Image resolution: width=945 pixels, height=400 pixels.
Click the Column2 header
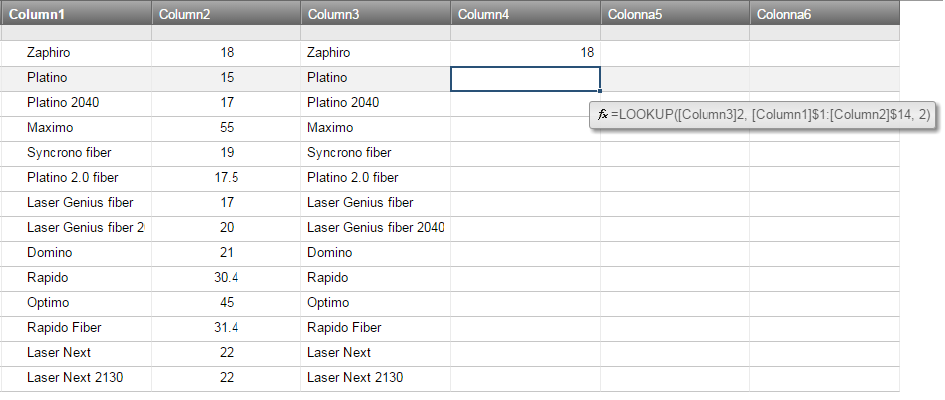point(226,14)
